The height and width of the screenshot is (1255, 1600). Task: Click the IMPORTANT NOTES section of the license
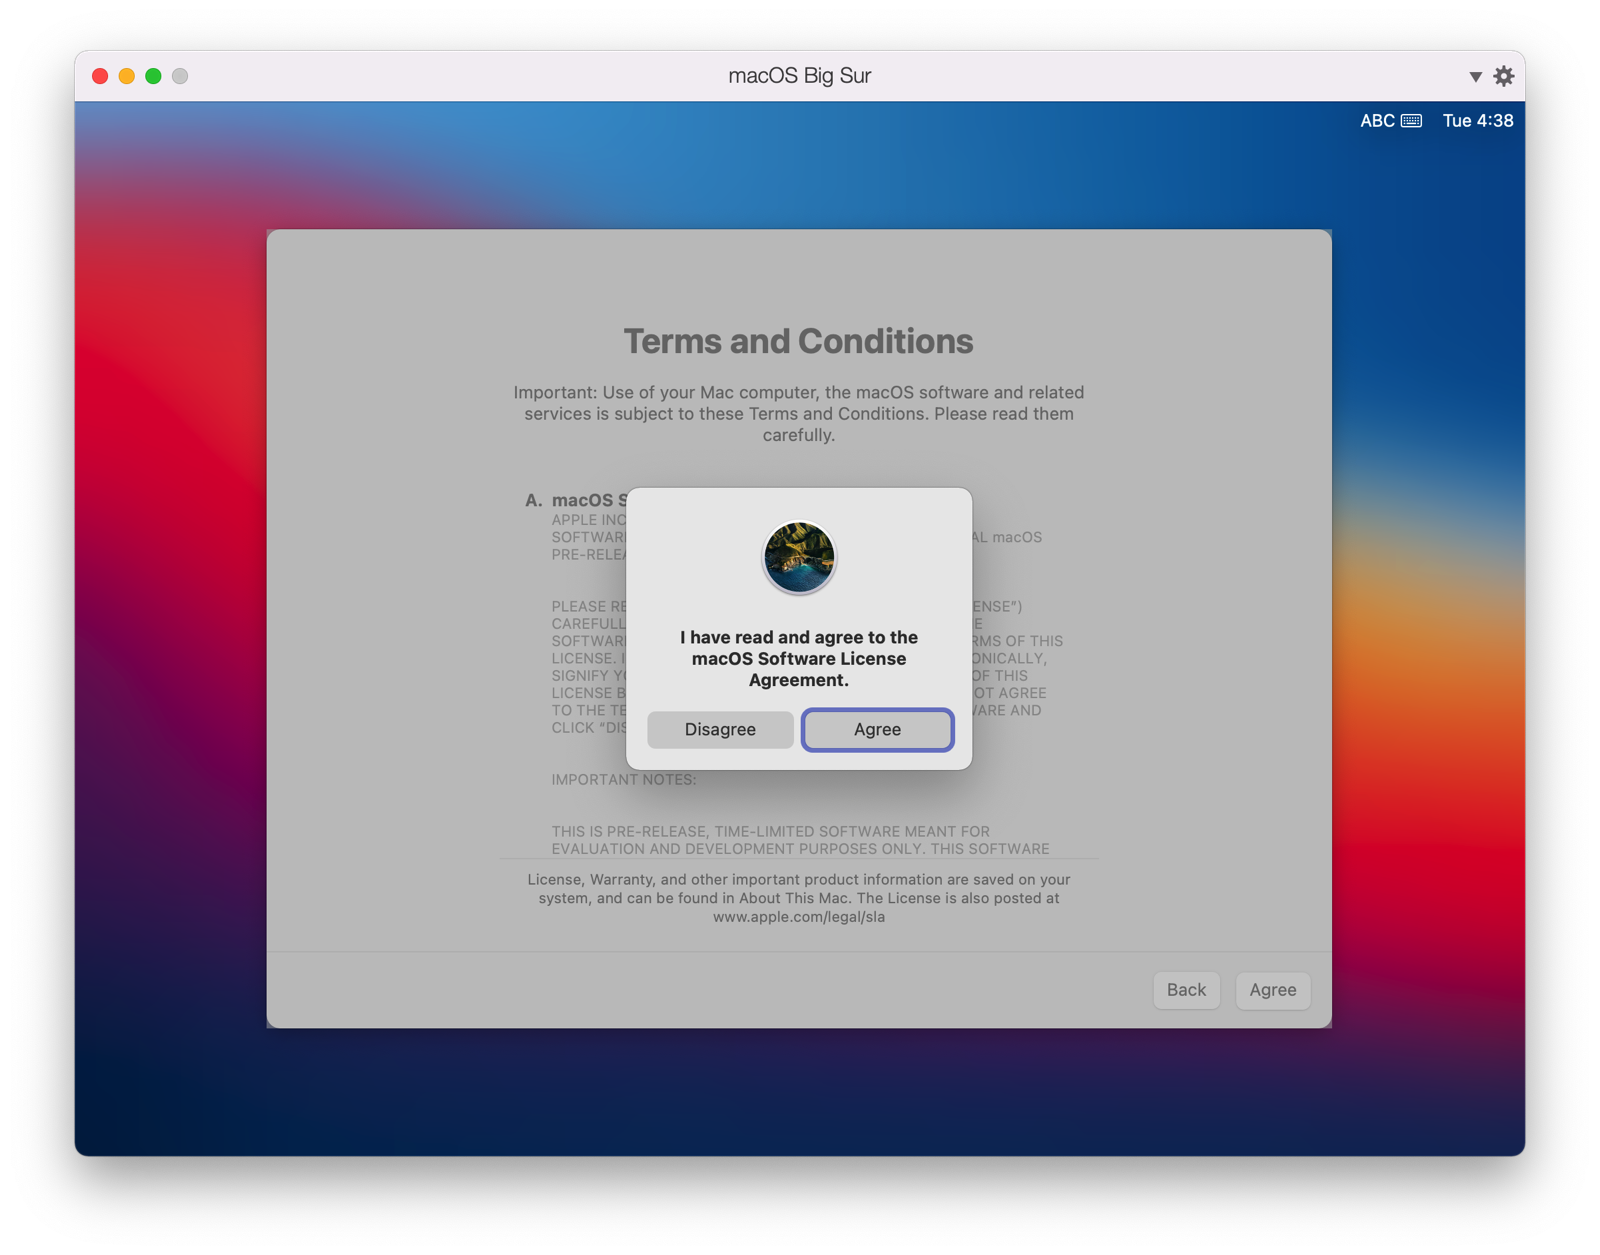click(623, 779)
